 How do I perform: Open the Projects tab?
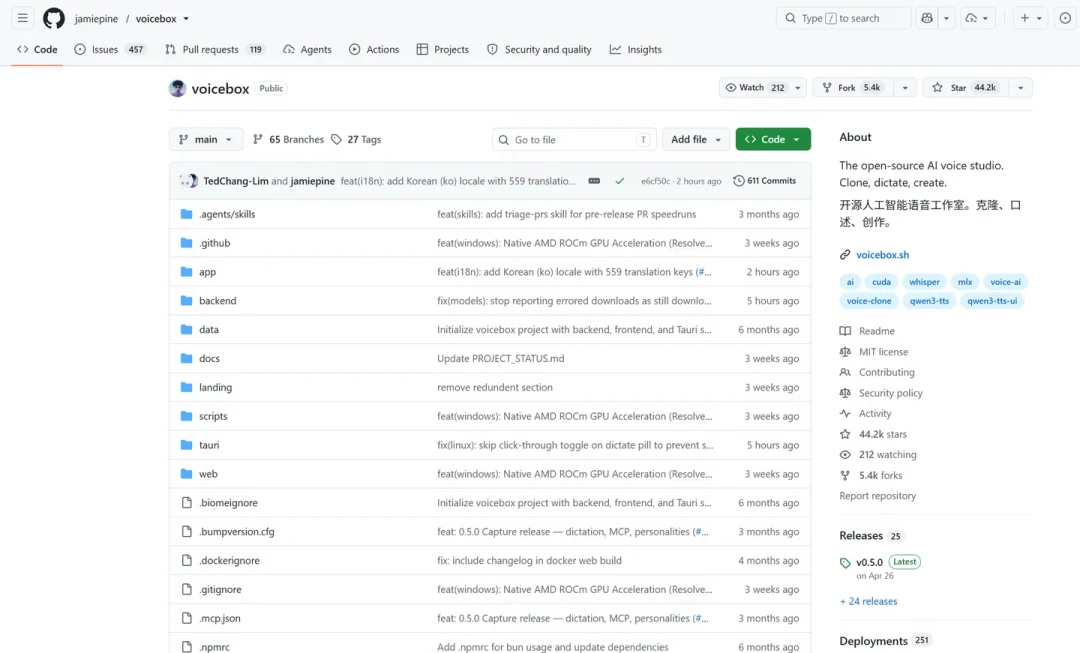tap(443, 50)
